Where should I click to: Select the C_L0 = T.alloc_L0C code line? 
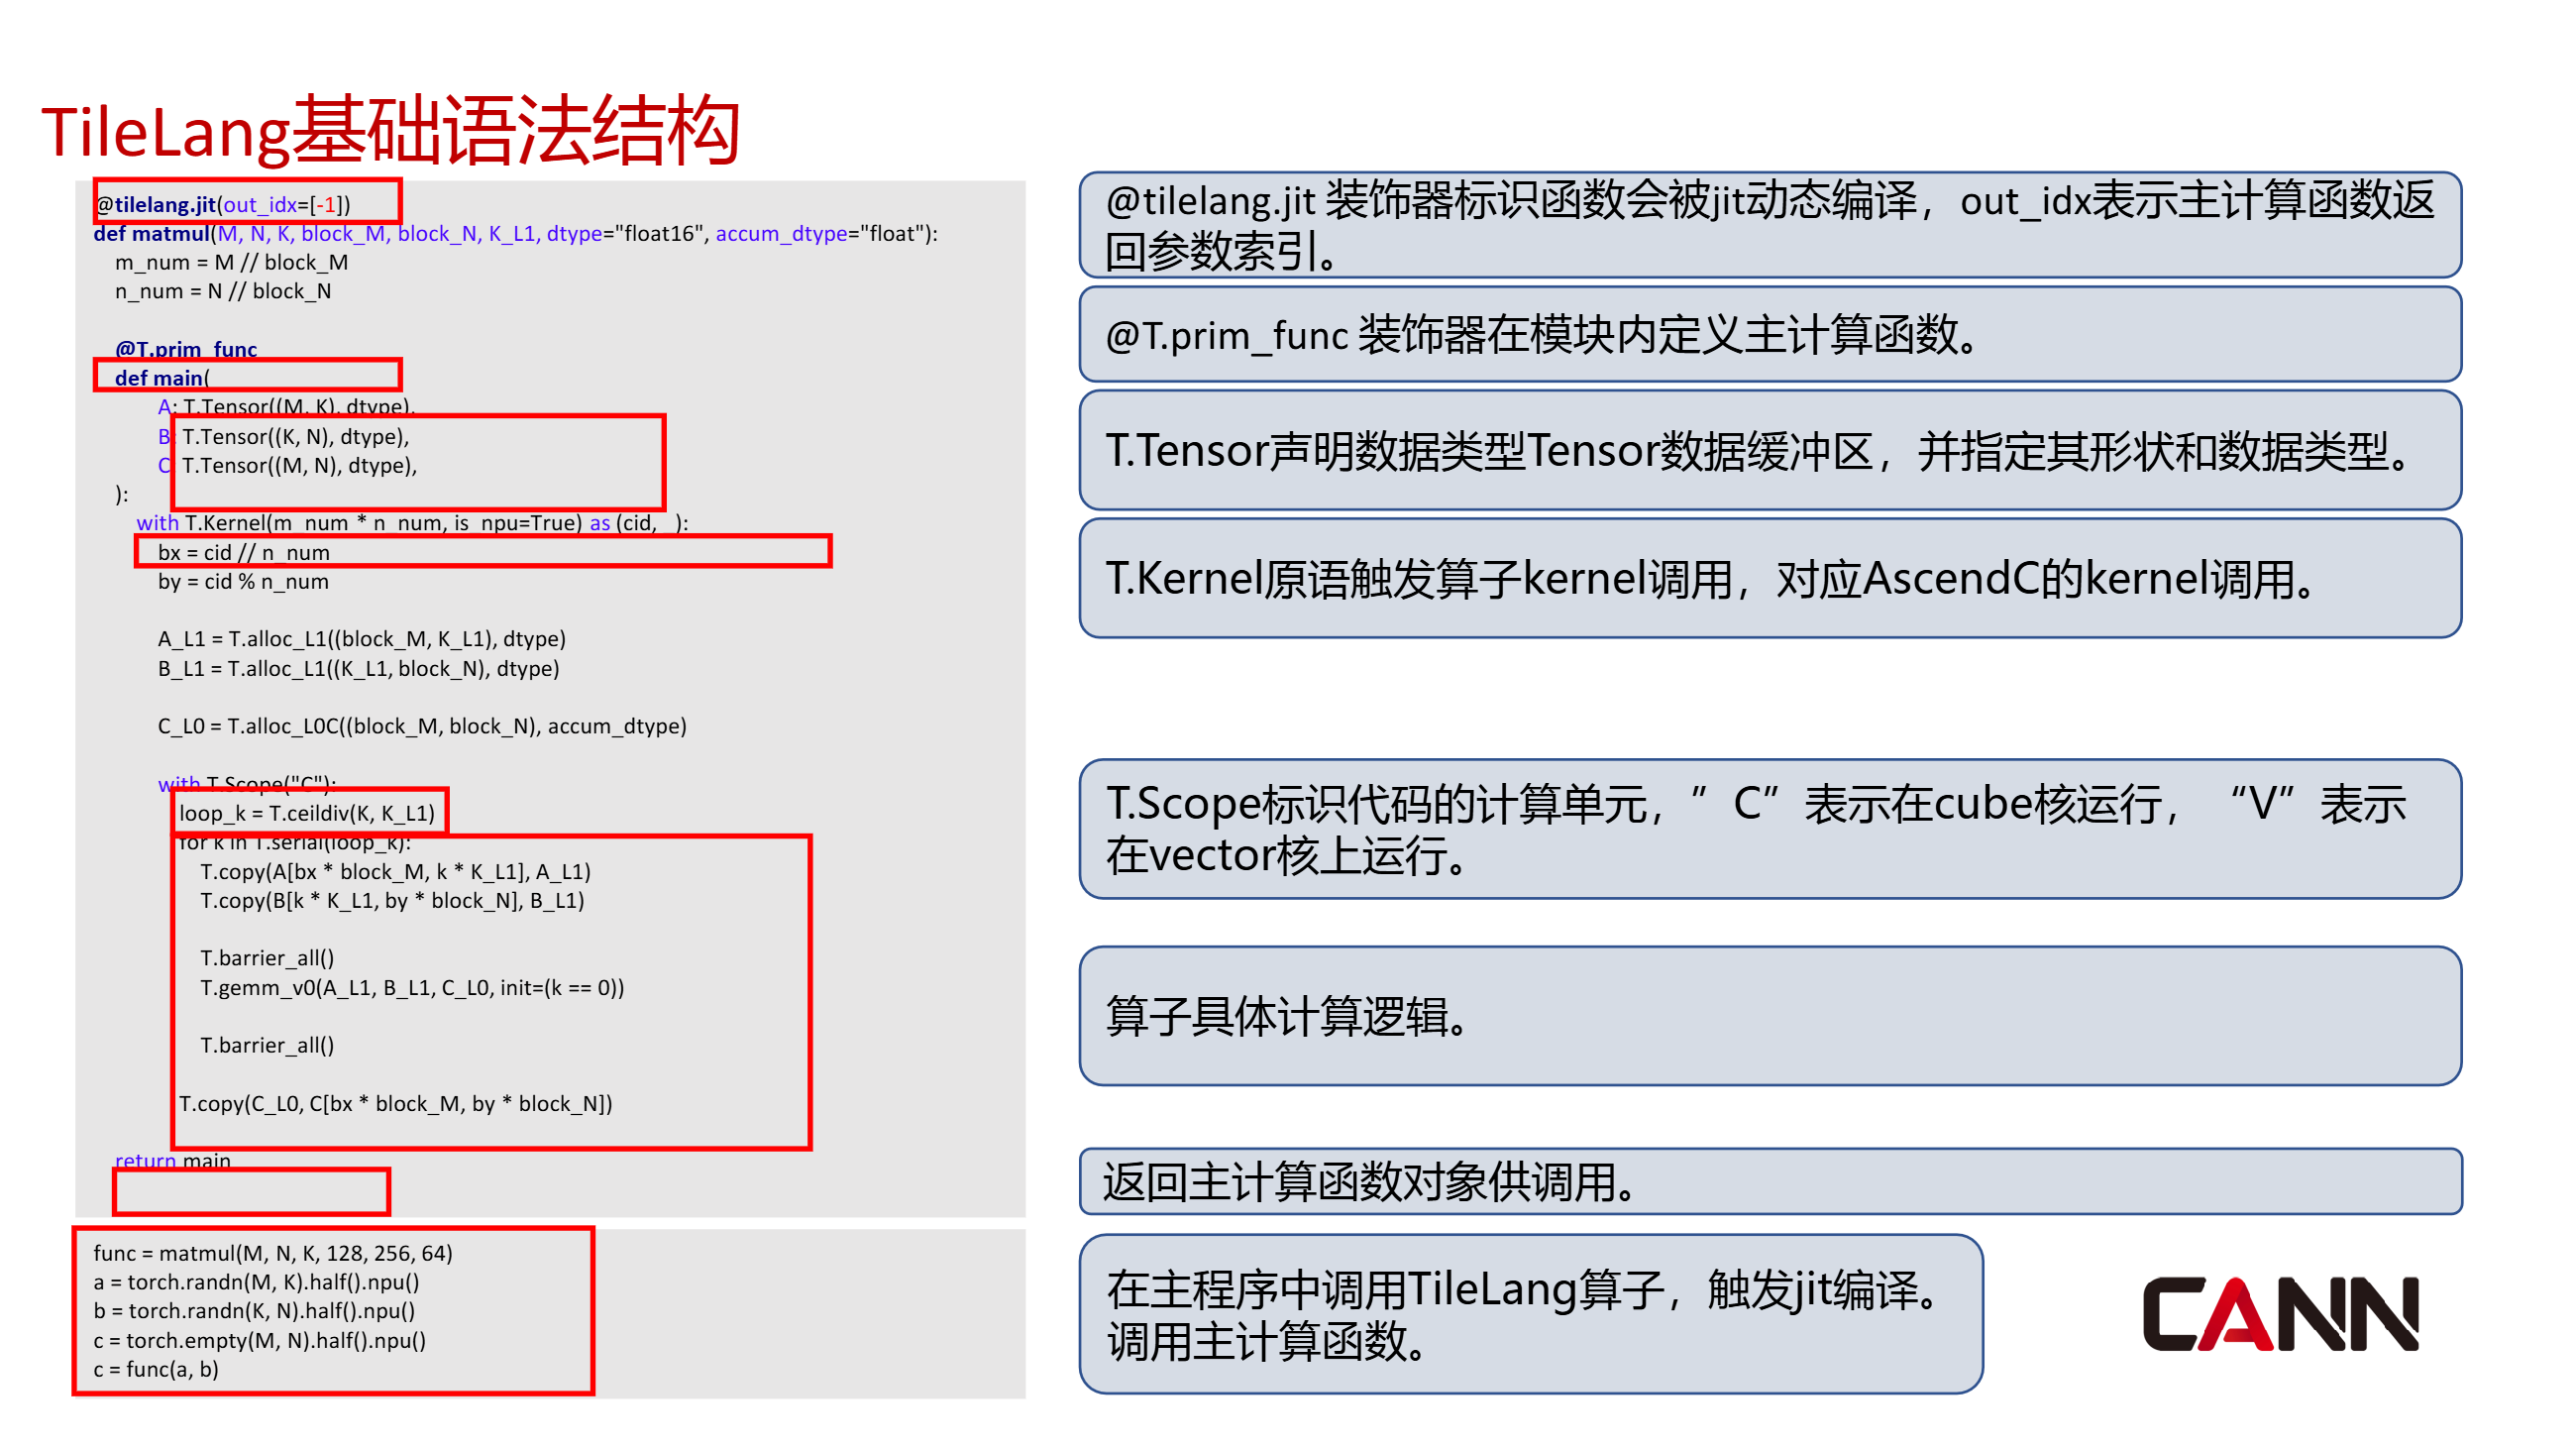point(422,726)
